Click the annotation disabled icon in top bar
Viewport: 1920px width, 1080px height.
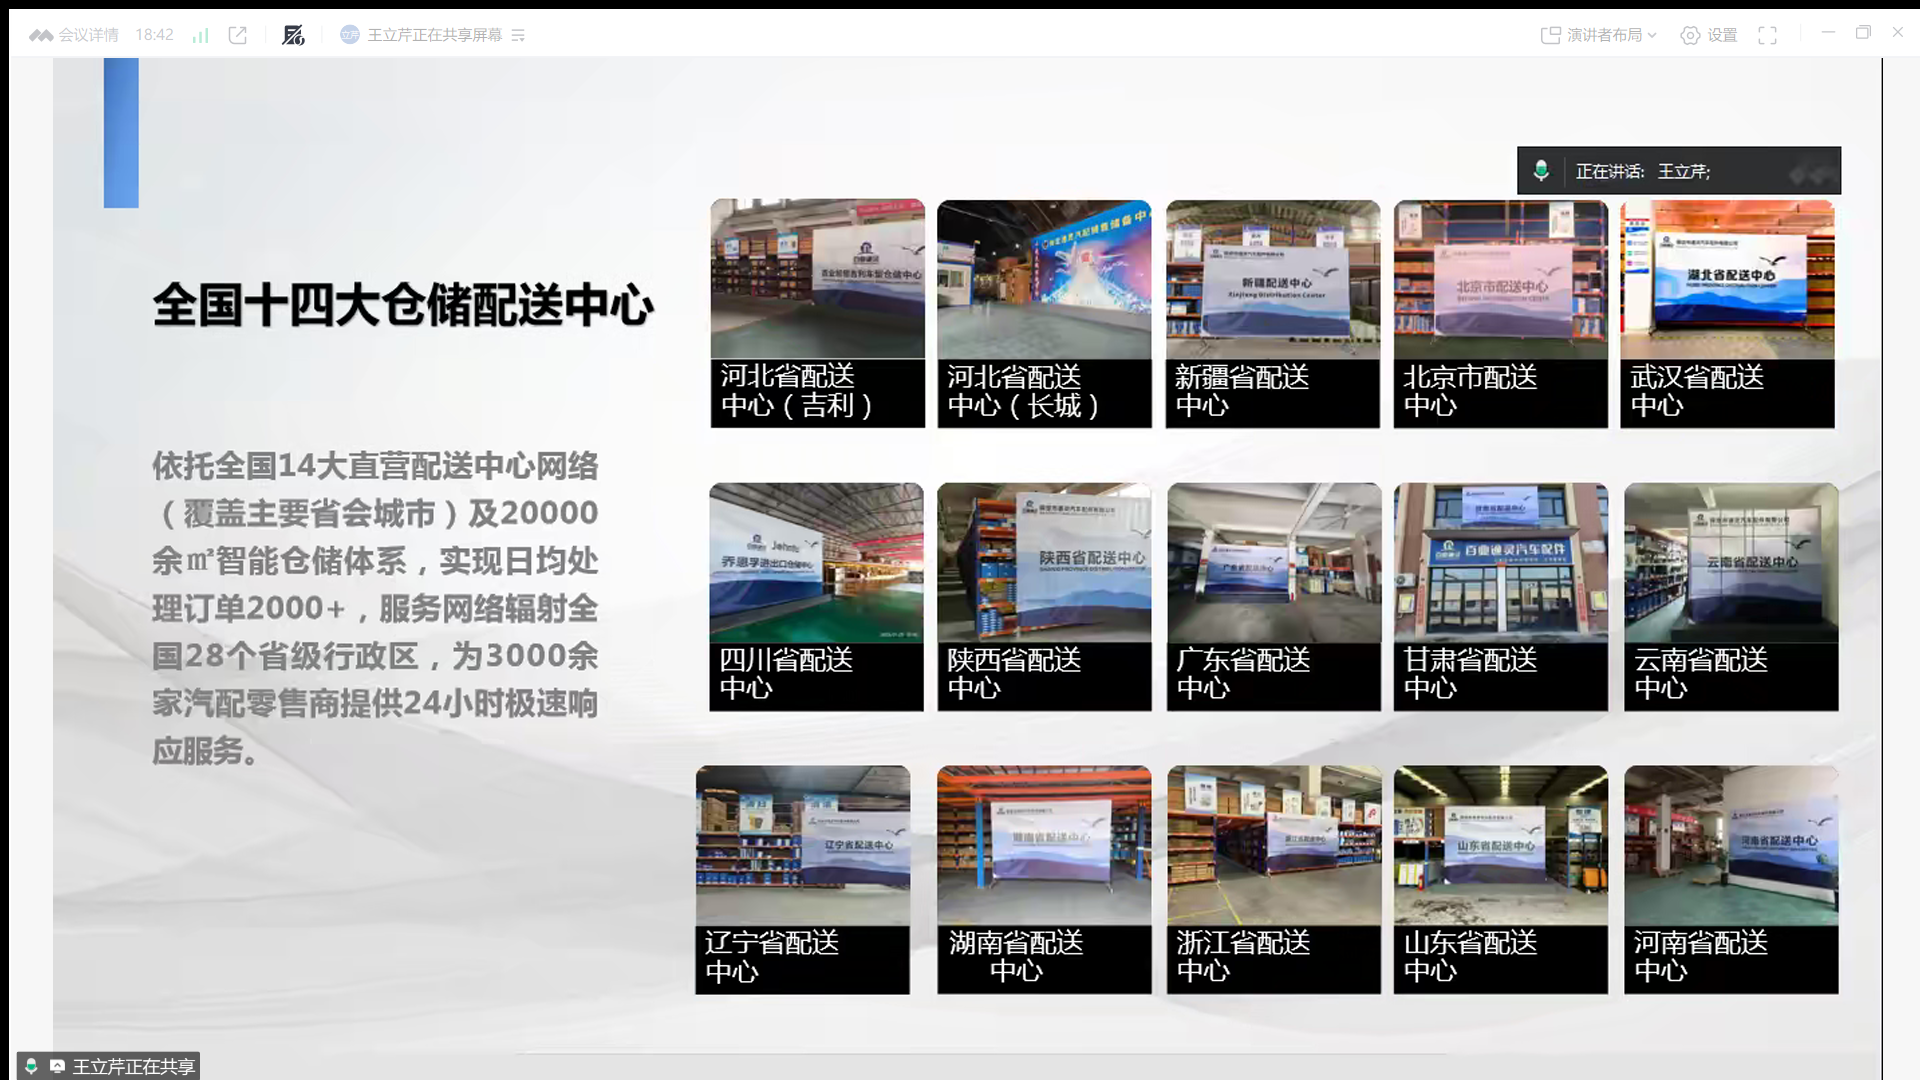point(293,35)
